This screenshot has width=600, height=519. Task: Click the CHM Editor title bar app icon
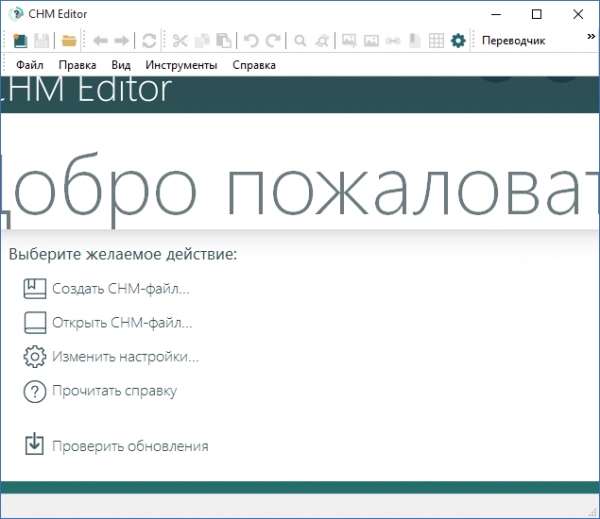point(16,14)
